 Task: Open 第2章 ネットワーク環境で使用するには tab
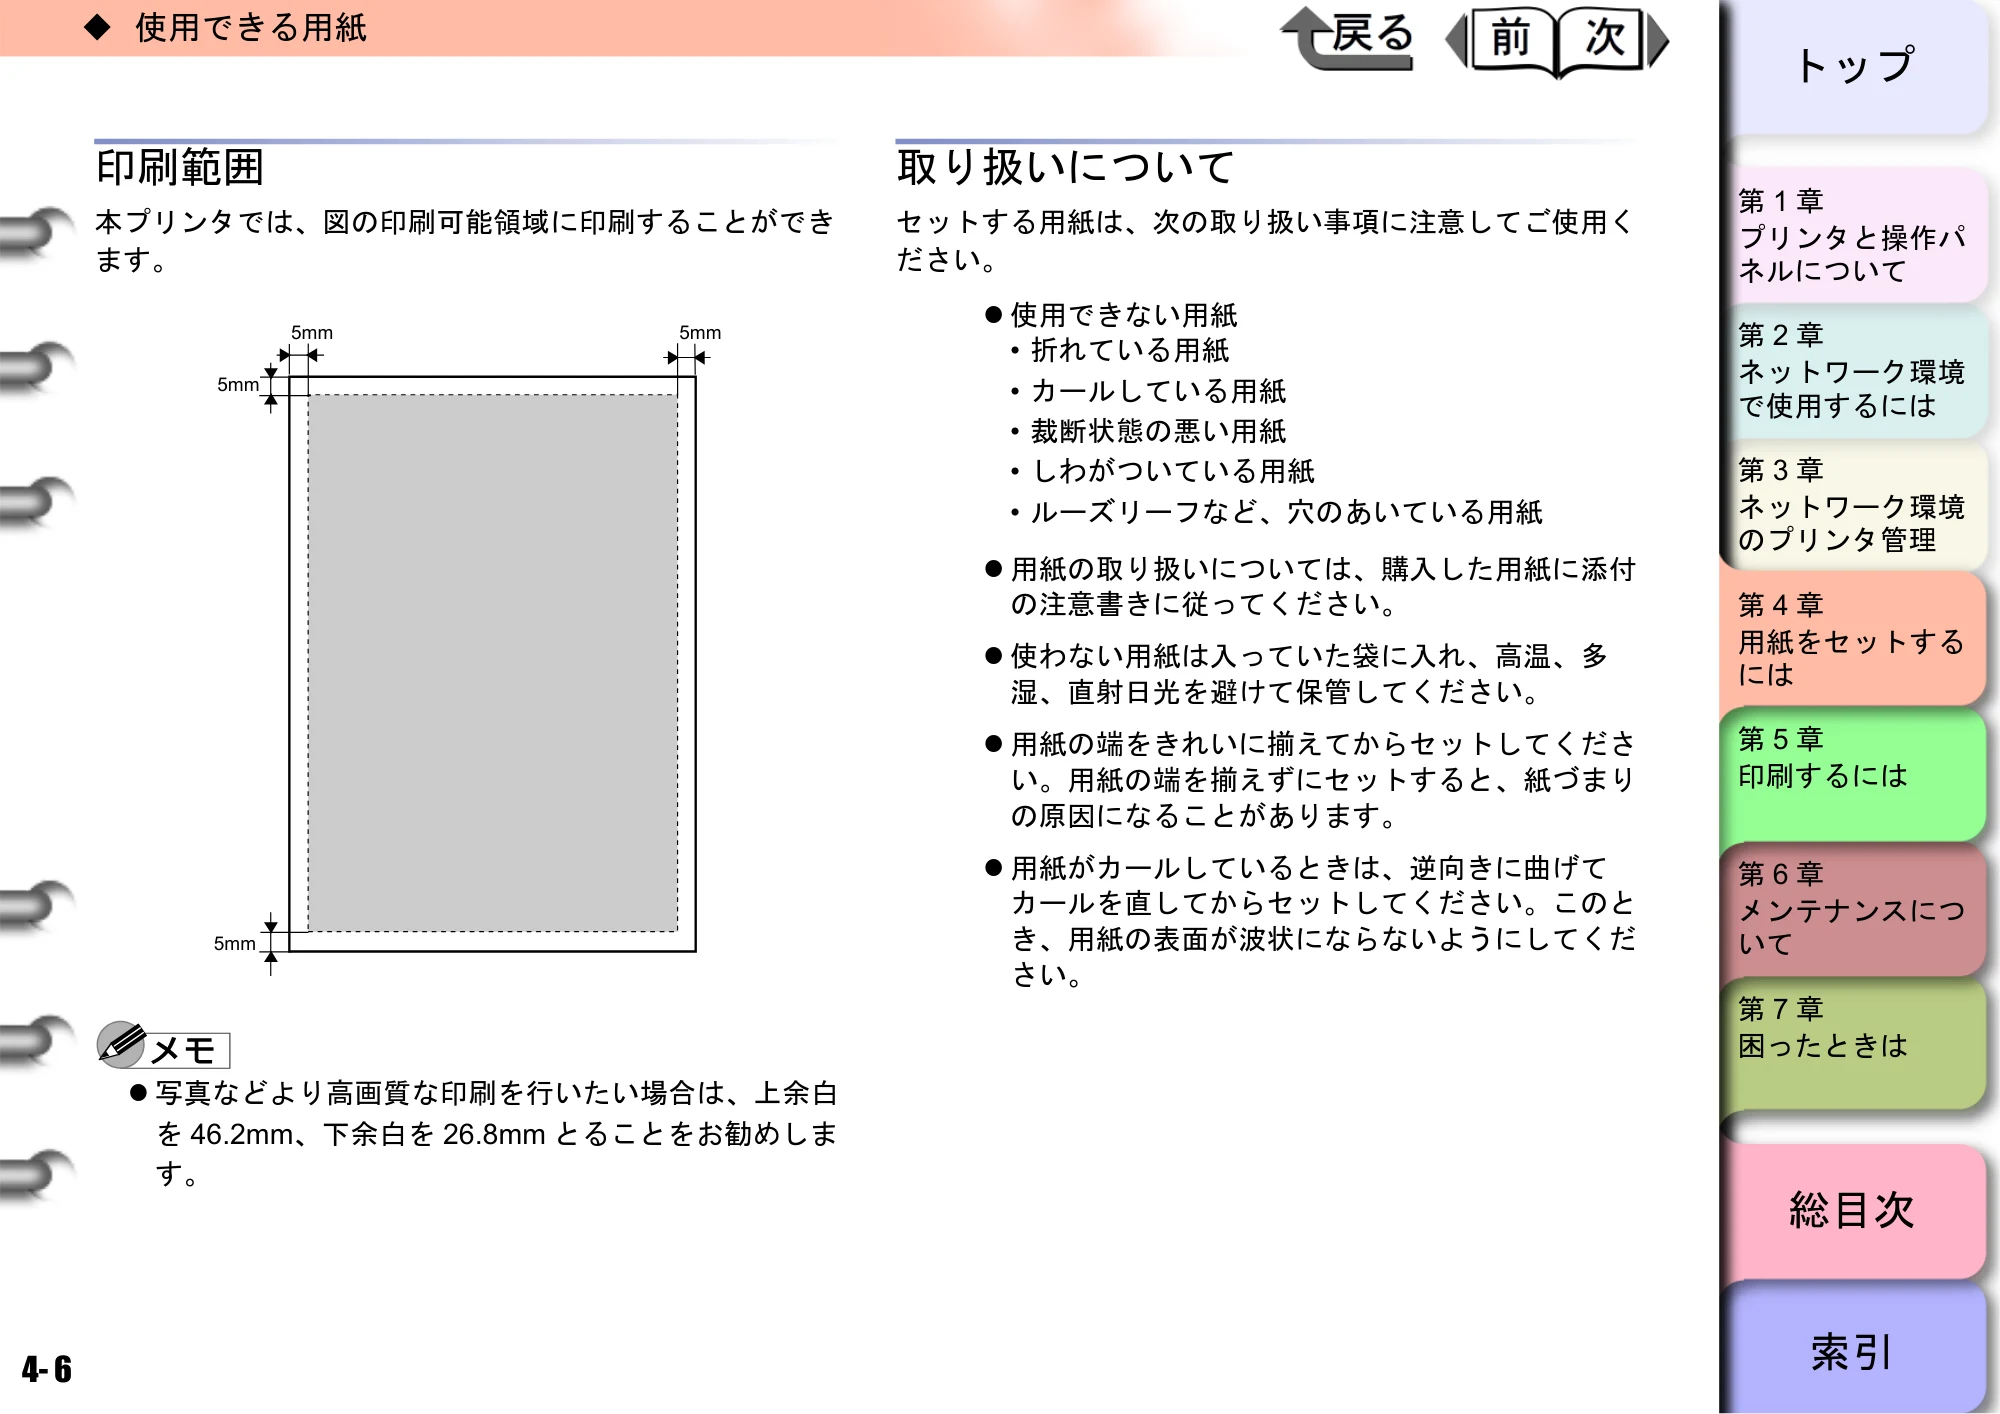click(1855, 371)
